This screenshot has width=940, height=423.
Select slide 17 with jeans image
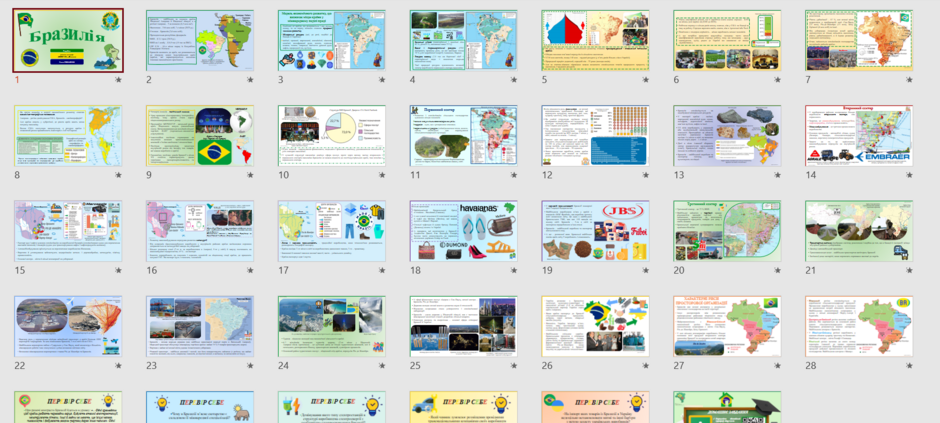click(332, 231)
